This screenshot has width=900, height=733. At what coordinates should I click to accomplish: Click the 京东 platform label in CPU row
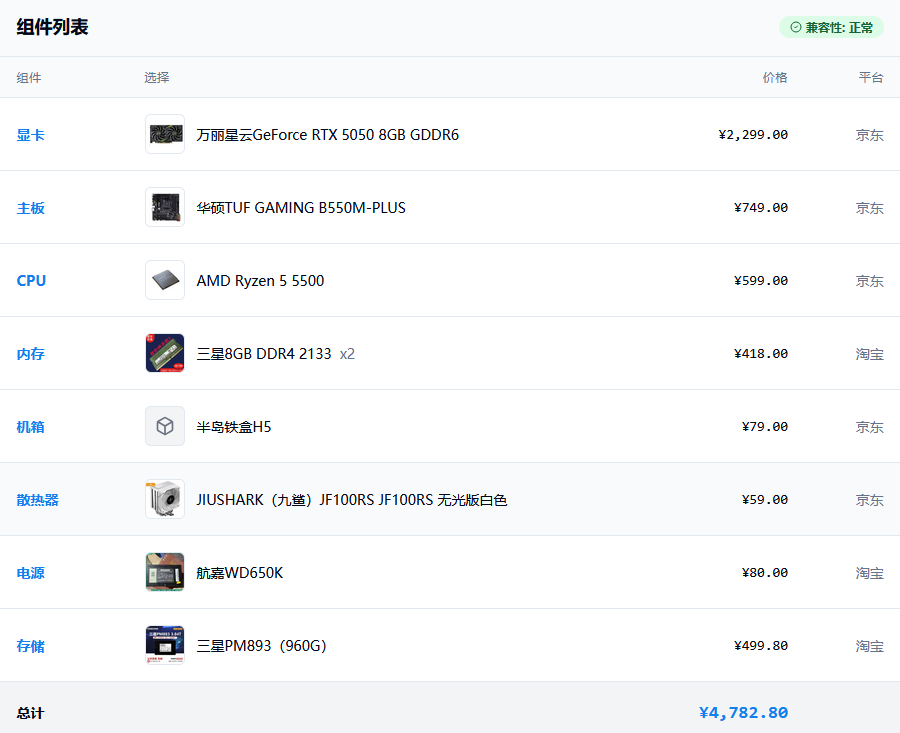870,281
